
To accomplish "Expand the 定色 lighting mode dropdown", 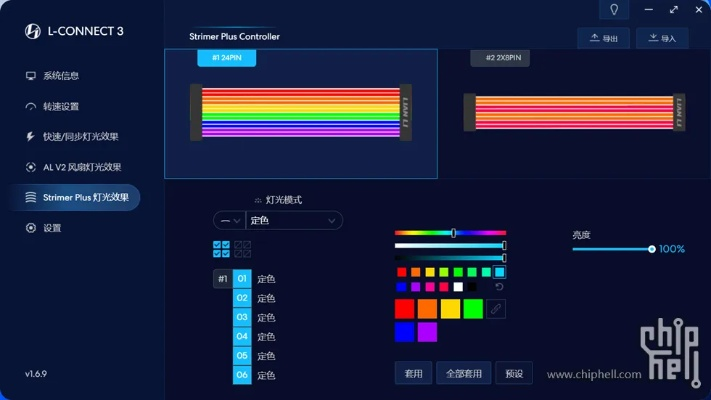I will 294,220.
